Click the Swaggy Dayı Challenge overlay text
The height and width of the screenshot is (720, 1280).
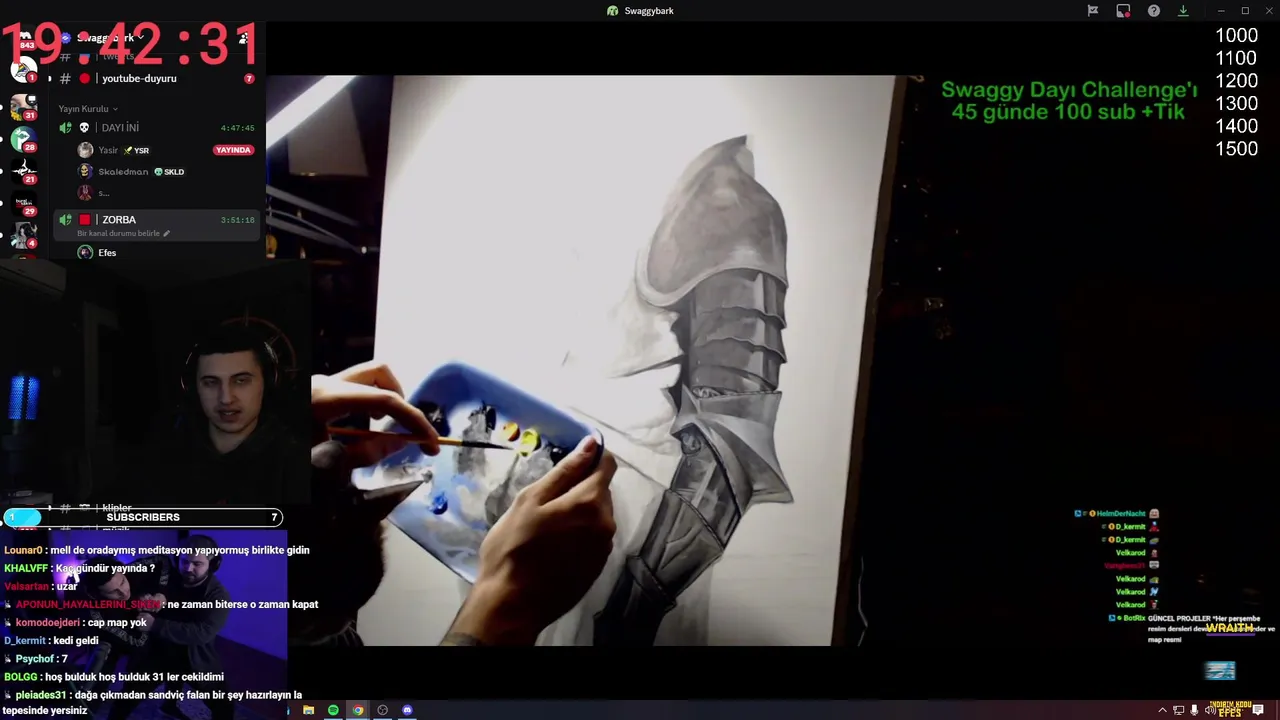coord(1068,101)
